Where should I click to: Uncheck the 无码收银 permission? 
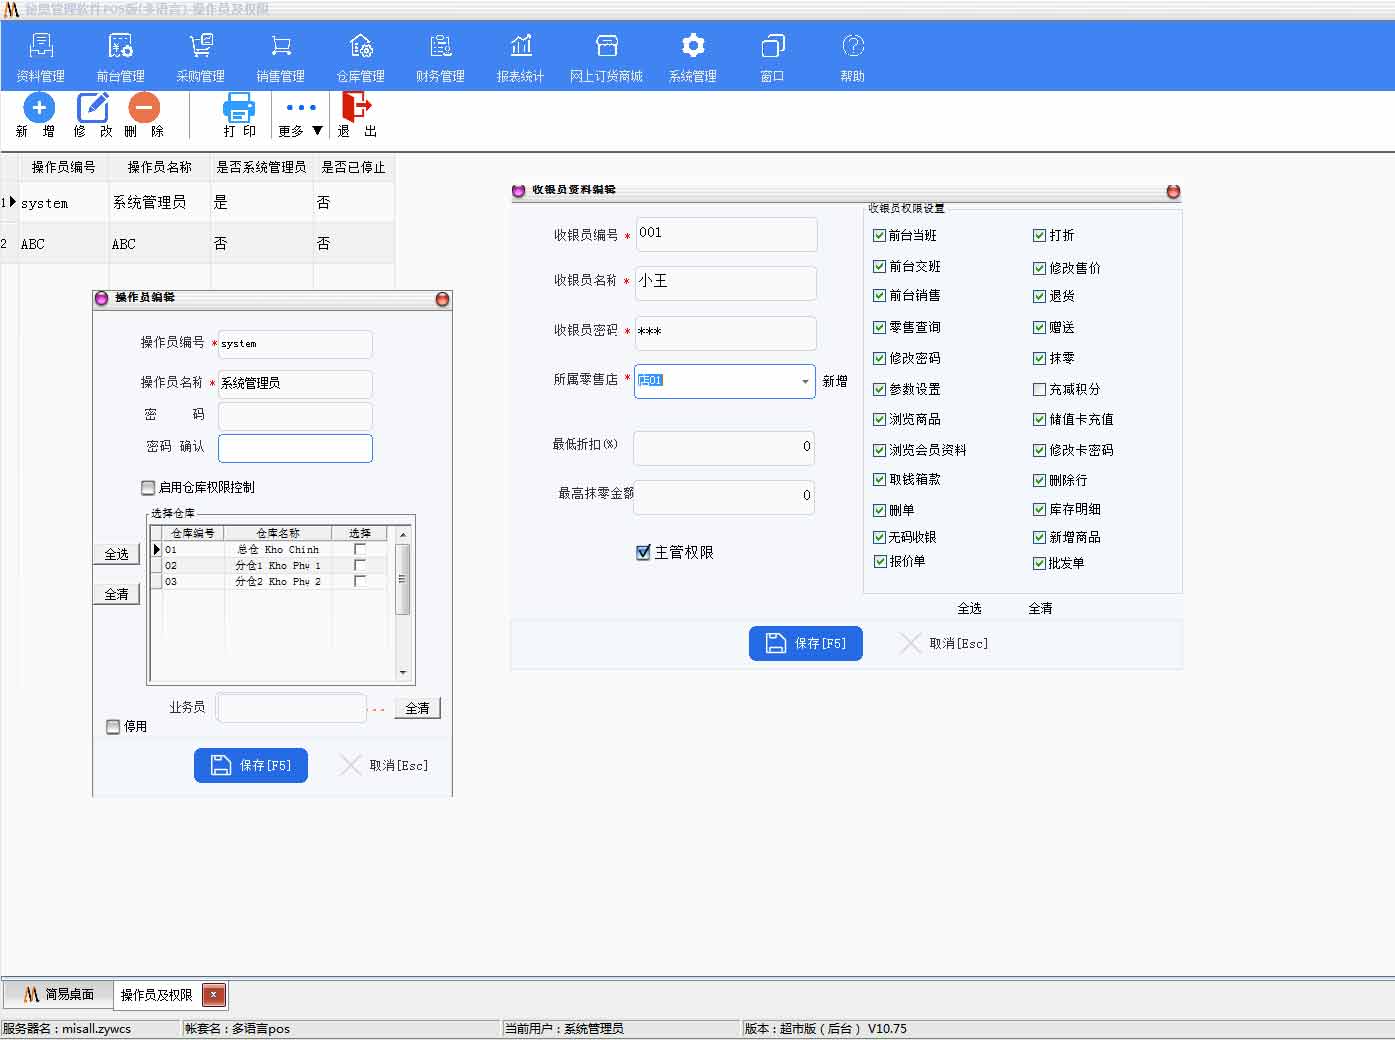tap(880, 537)
